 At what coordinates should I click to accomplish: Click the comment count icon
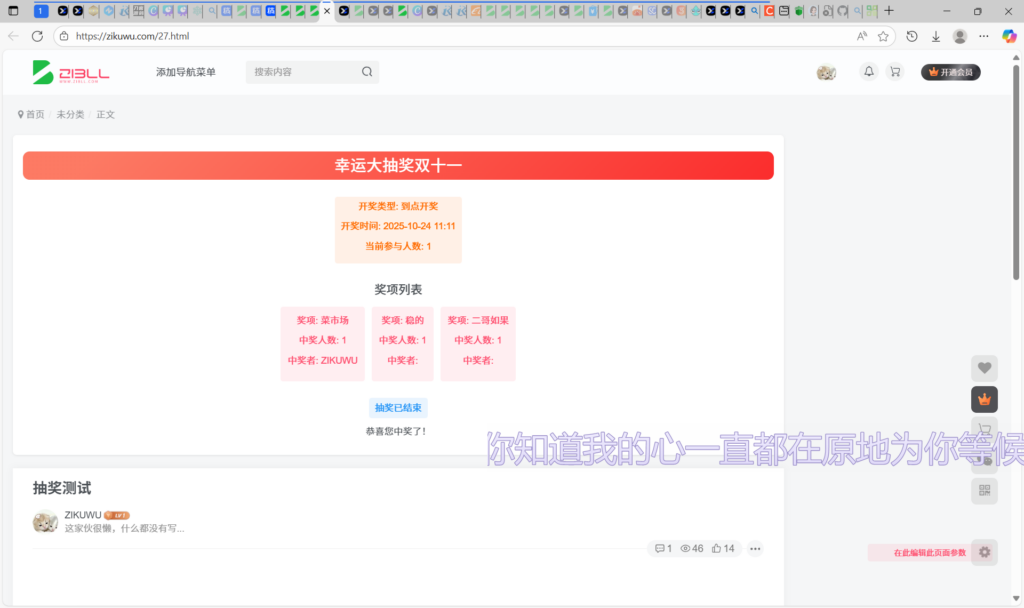point(660,548)
